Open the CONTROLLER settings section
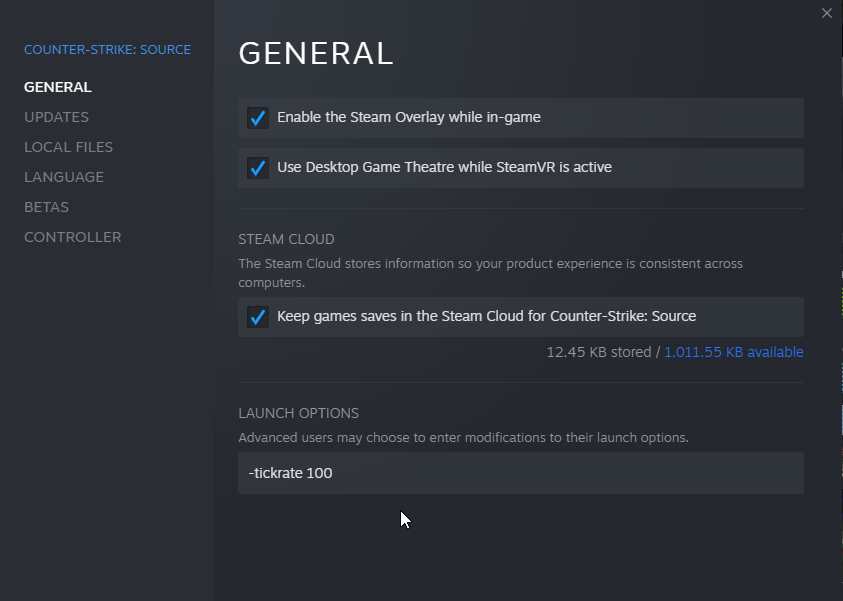The height and width of the screenshot is (601, 843). pos(72,237)
